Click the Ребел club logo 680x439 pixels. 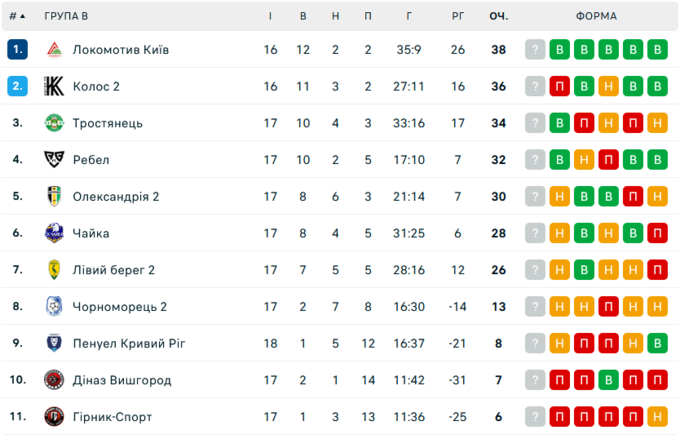(54, 159)
